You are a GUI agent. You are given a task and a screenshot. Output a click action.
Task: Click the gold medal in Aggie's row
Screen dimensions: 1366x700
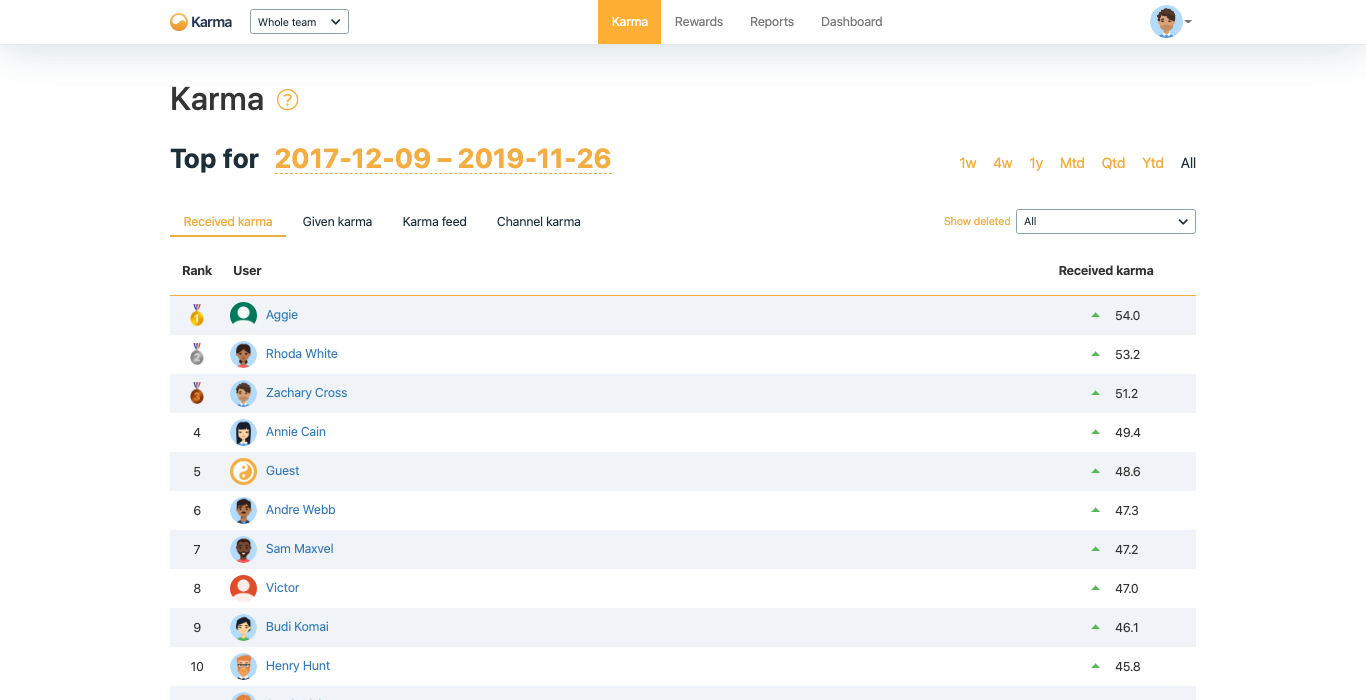tap(197, 315)
